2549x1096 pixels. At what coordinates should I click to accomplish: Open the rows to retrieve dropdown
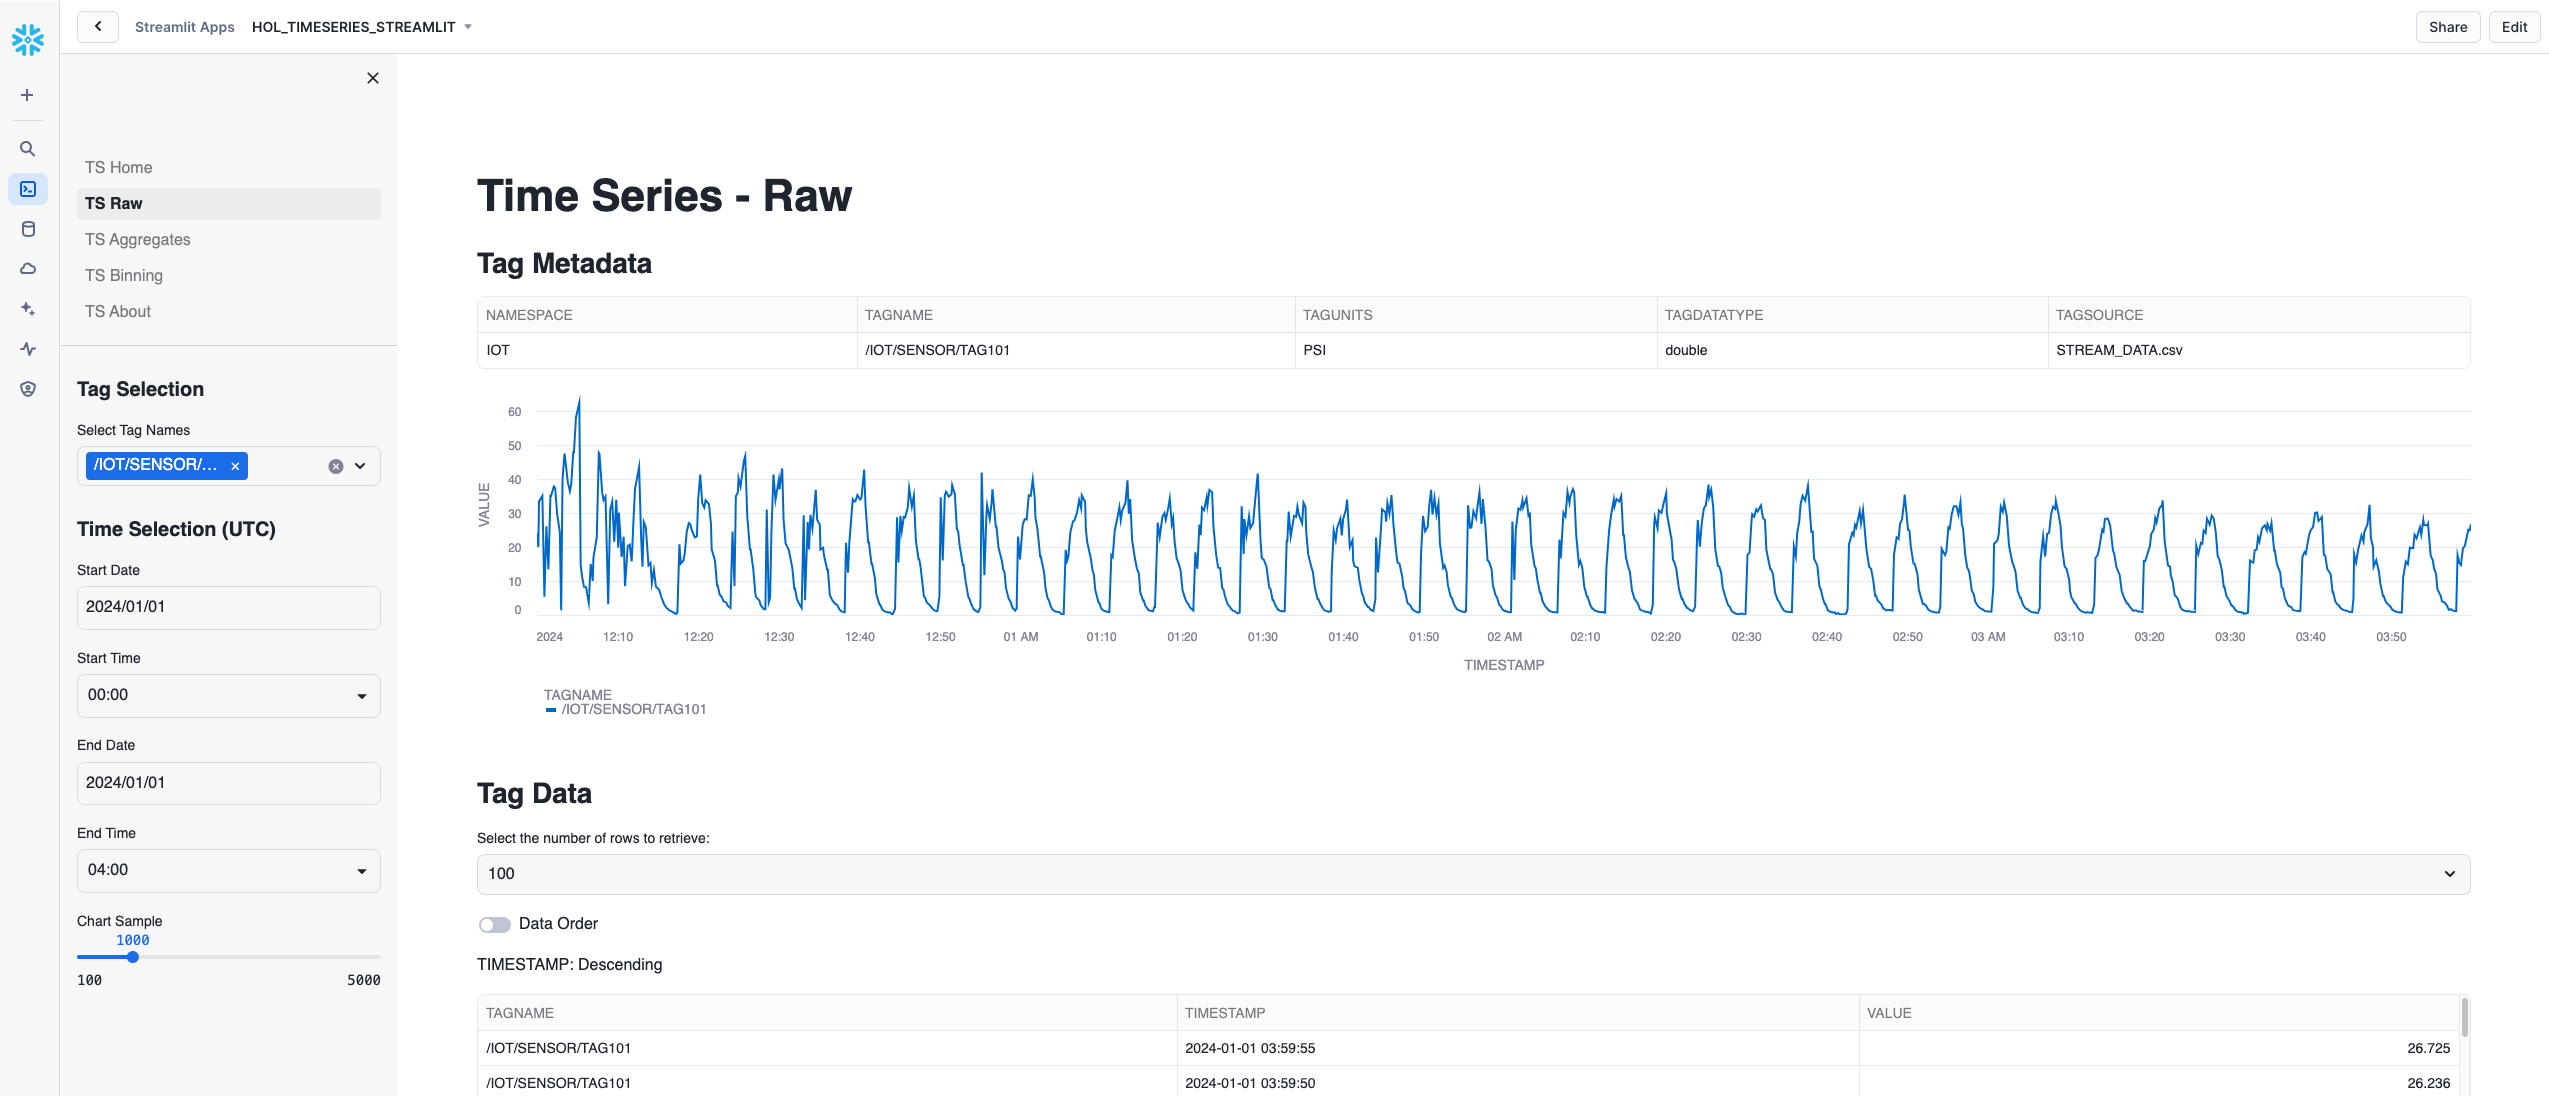pyautogui.click(x=1472, y=874)
